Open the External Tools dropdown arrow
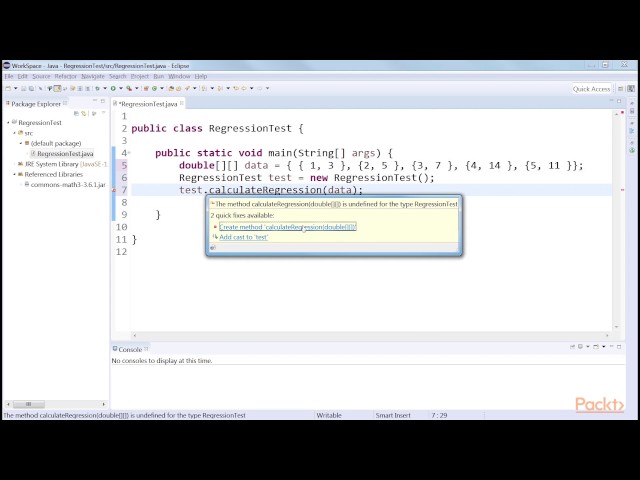Image resolution: width=640 pixels, height=480 pixels. [x=137, y=88]
